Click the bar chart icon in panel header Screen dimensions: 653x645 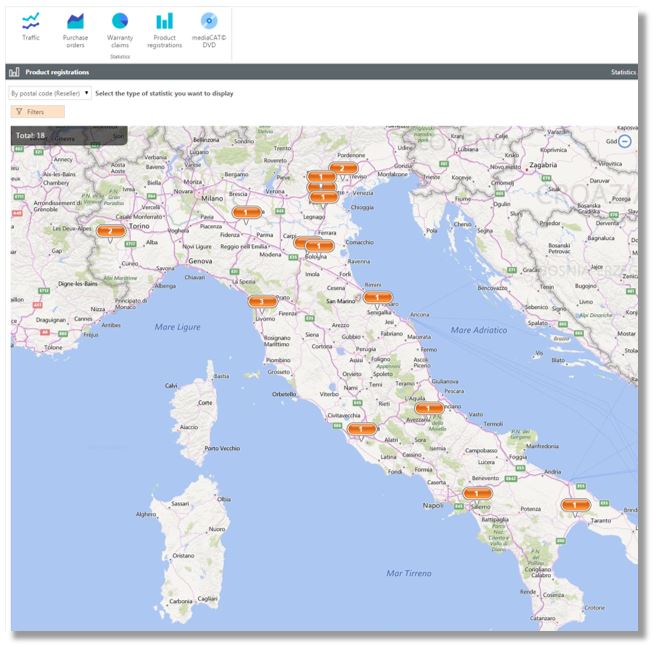coord(14,73)
